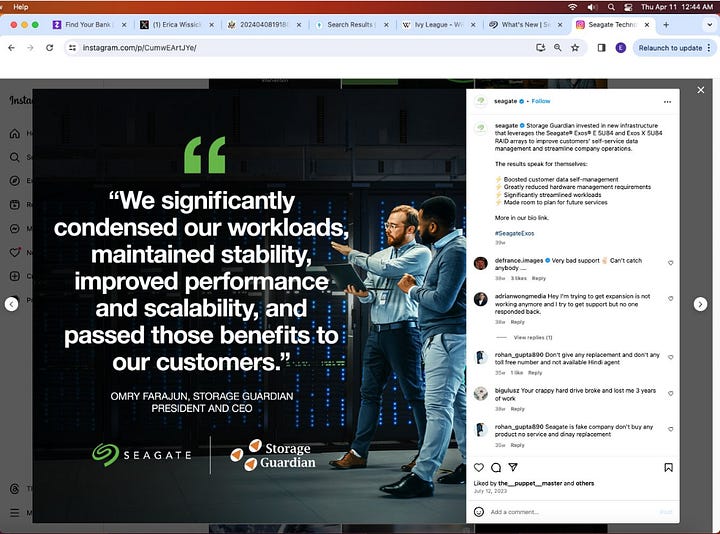The width and height of the screenshot is (720, 534).
Task: Like bigulusz comment heart
Action: [670, 393]
